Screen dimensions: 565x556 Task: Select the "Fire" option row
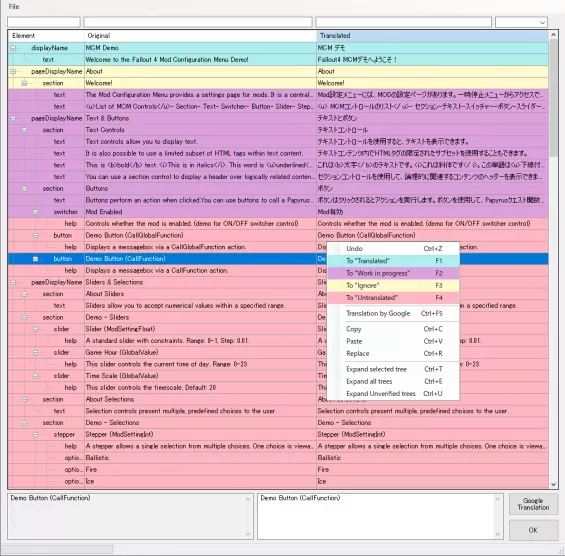pyautogui.click(x=278, y=470)
